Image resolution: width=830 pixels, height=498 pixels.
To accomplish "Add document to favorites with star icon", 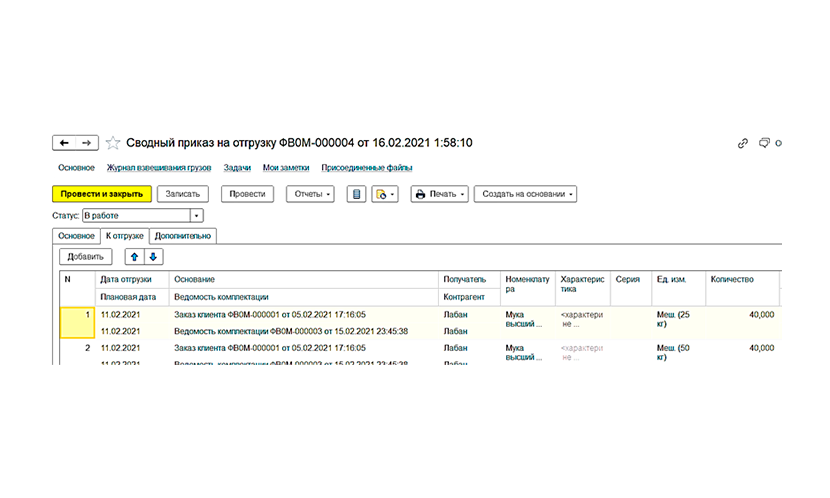I will (x=112, y=143).
